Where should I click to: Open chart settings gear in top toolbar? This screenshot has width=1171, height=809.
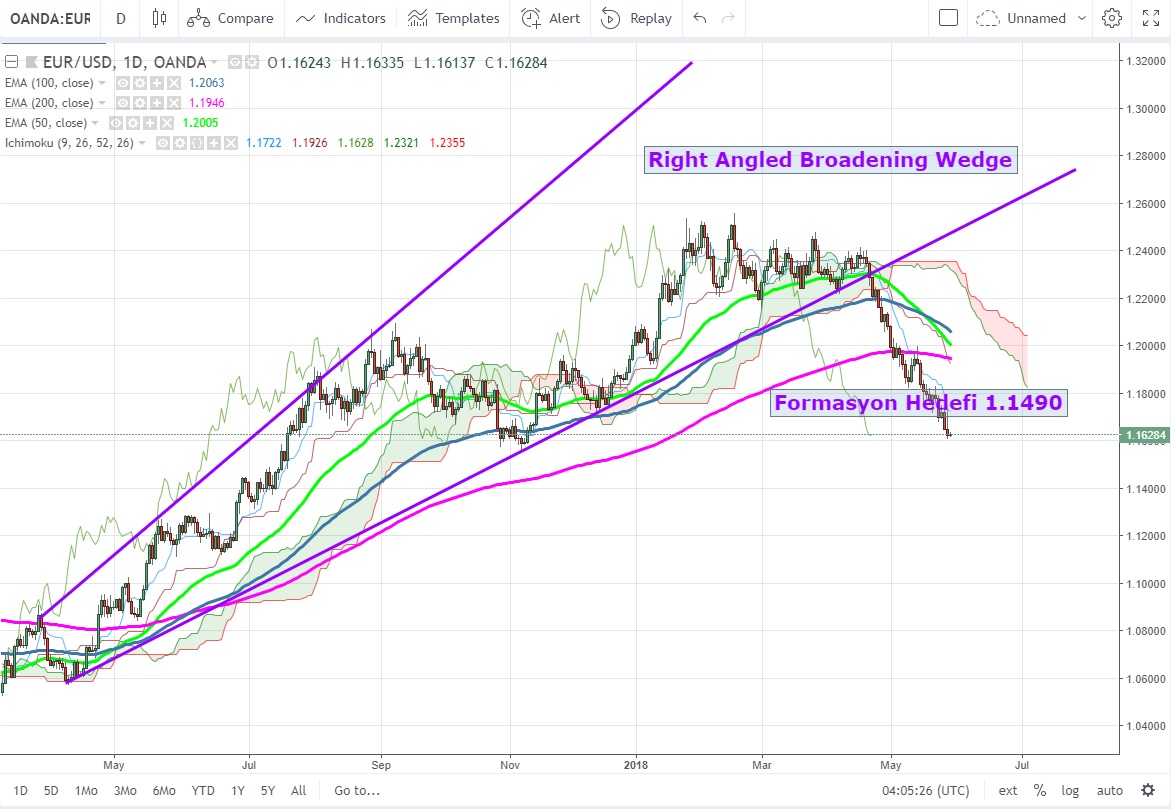(1111, 18)
